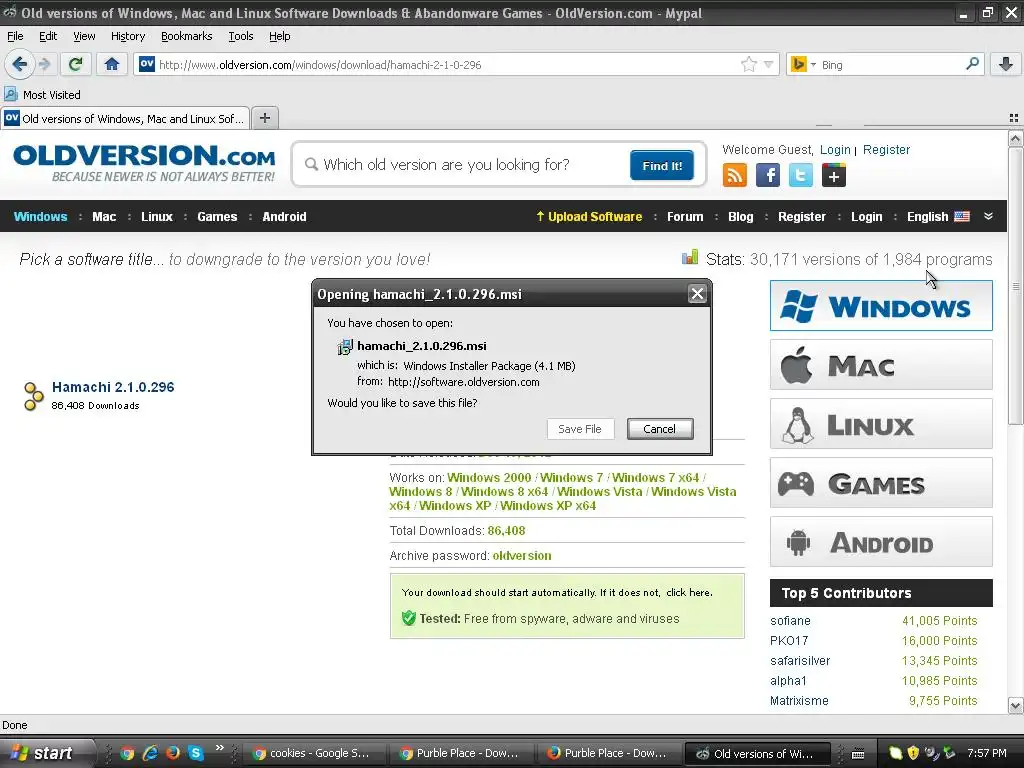
Task: Select Mac in the black navigation bar
Action: (104, 216)
